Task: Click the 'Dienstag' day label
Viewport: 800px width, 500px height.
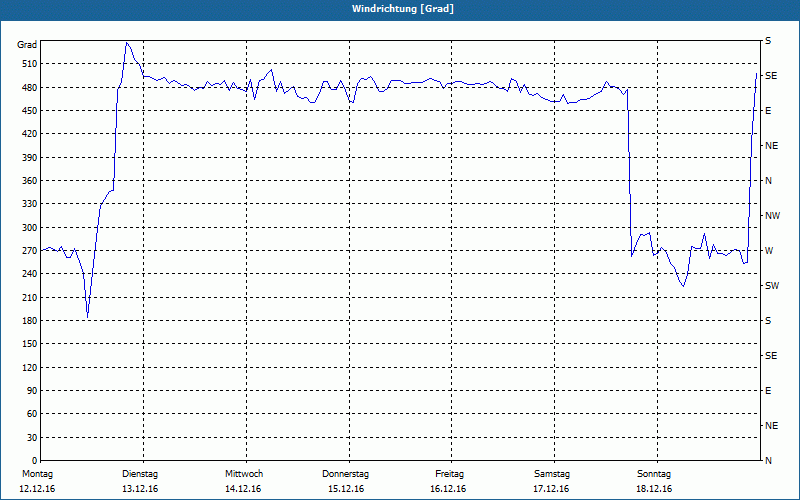Action: [x=140, y=474]
